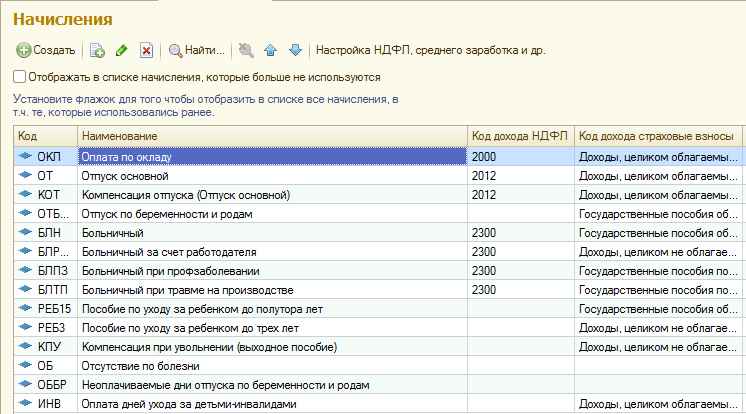Screen dimensions: 746x414
Task: Click the red X delete-mark icon
Action: [x=146, y=49]
